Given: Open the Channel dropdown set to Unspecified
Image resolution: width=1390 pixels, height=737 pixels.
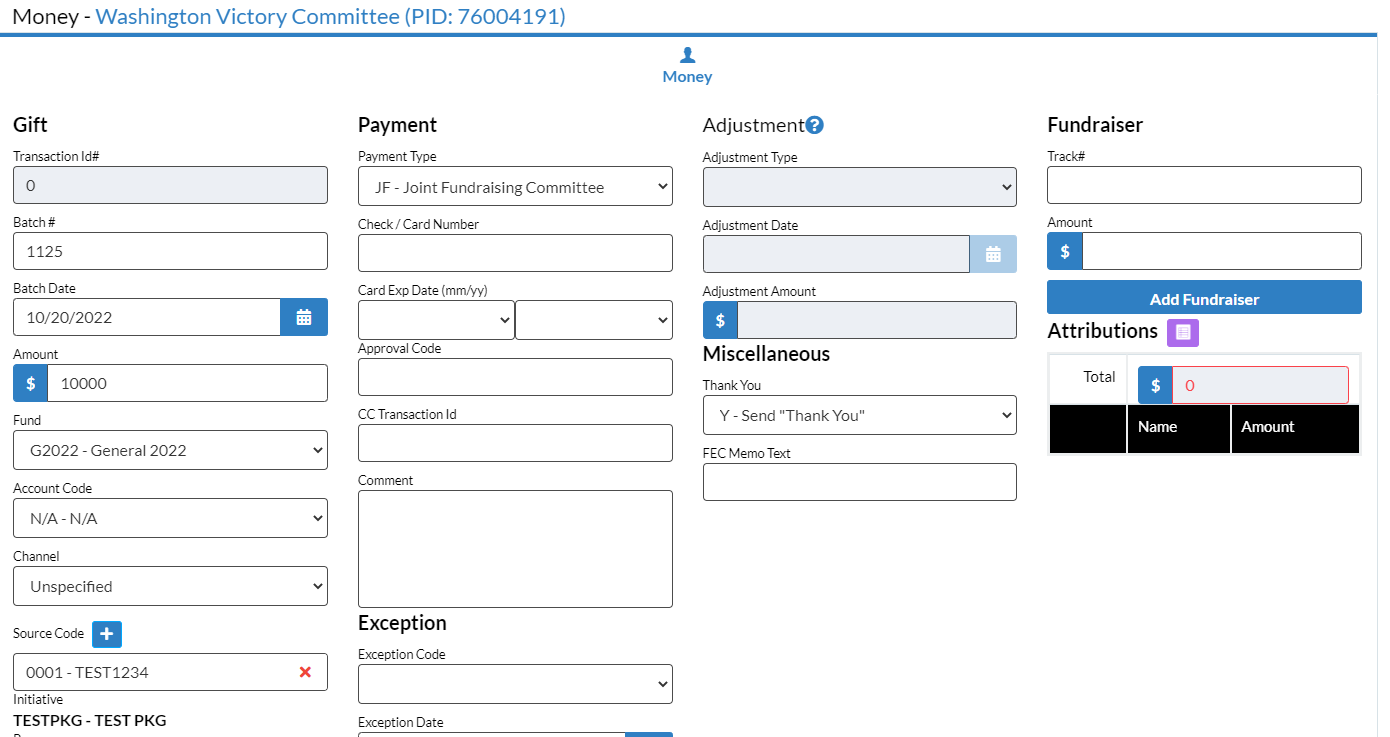Looking at the screenshot, I should [170, 586].
